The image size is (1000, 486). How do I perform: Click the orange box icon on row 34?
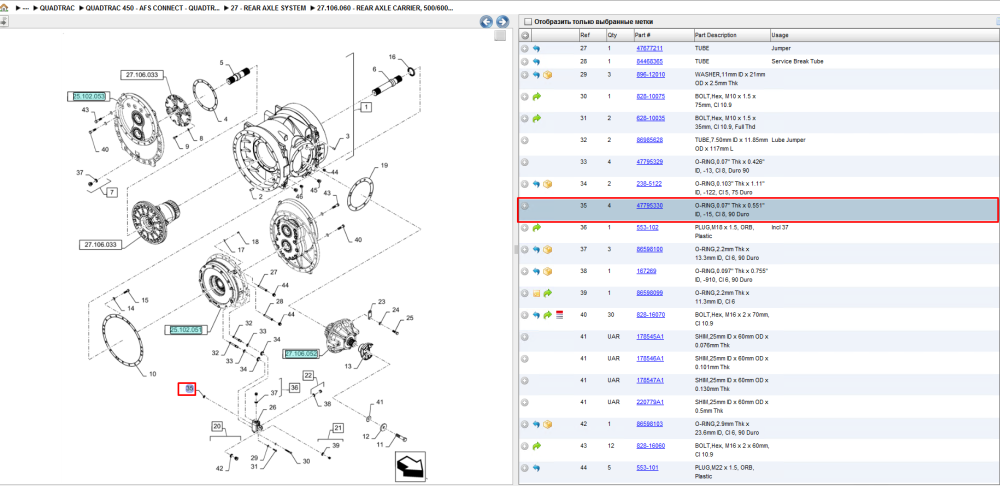pyautogui.click(x=547, y=184)
